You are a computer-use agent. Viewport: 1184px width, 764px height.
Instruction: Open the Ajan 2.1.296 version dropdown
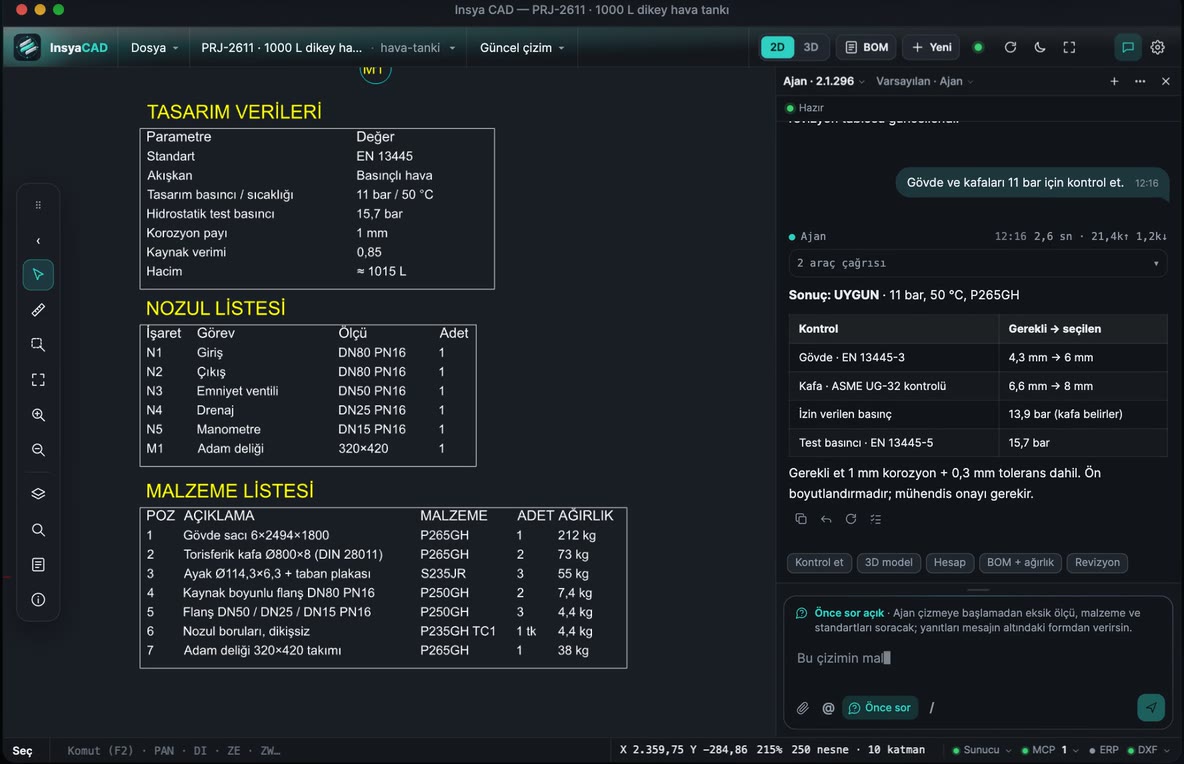(823, 82)
